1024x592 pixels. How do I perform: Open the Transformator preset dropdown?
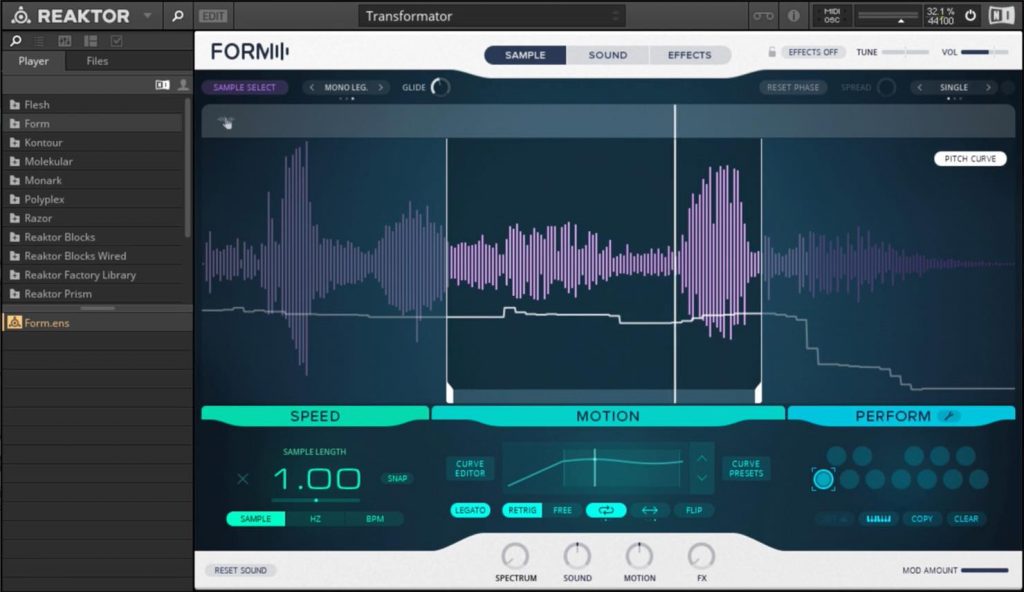[490, 15]
